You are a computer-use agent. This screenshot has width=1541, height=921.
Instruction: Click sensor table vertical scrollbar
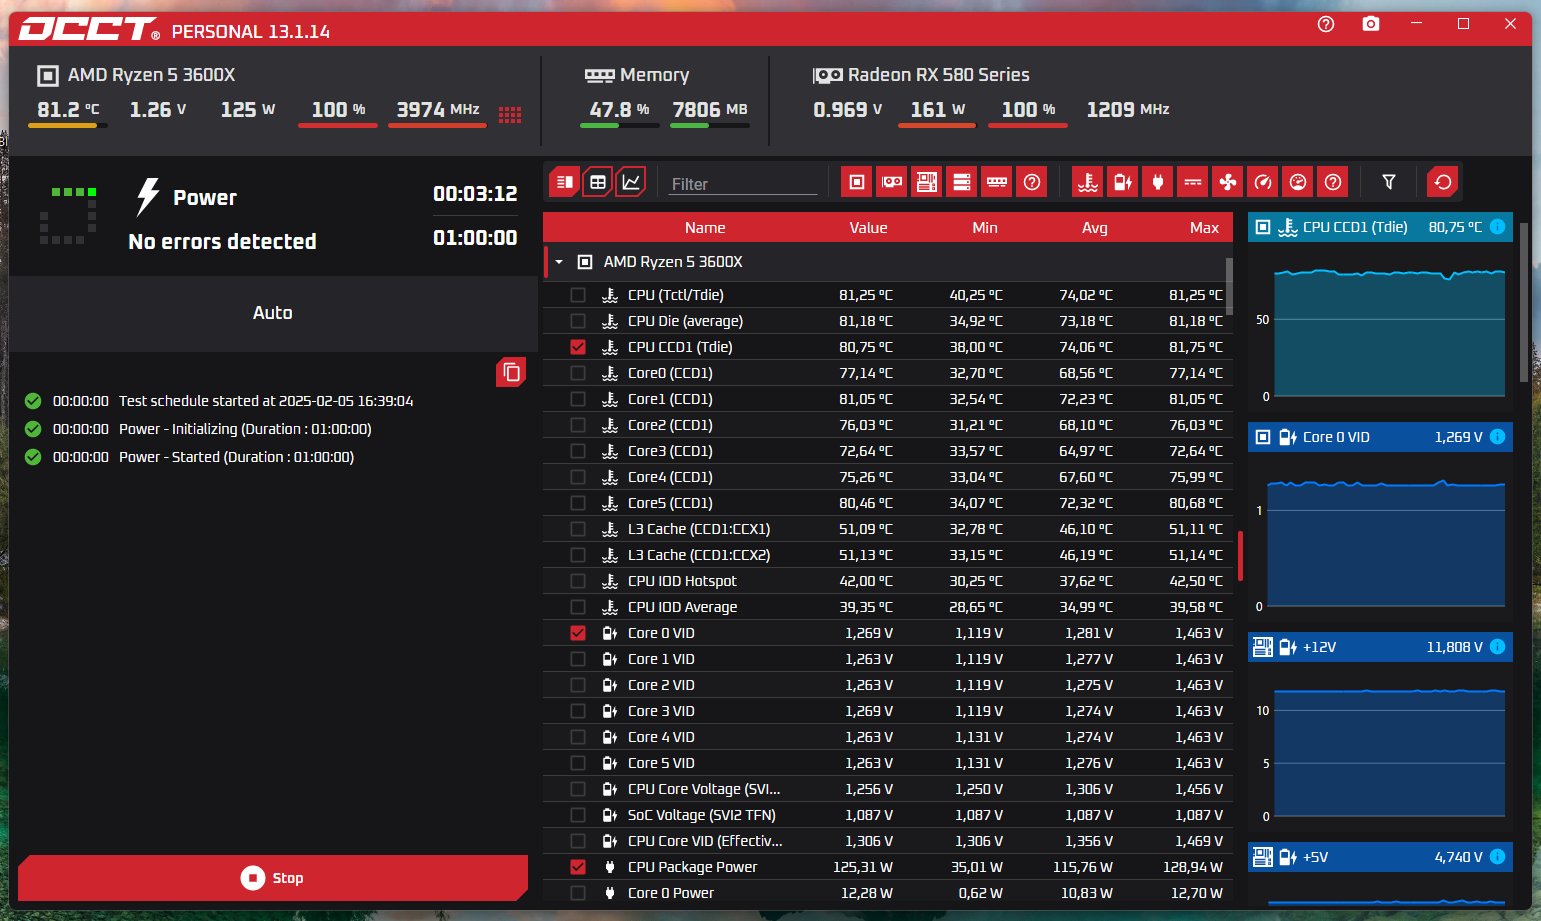[1229, 286]
